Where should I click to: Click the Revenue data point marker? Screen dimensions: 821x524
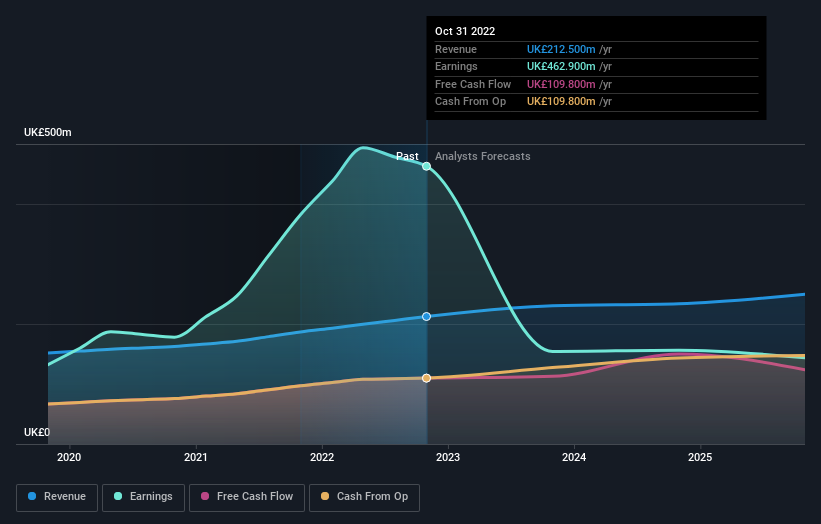[427, 317]
